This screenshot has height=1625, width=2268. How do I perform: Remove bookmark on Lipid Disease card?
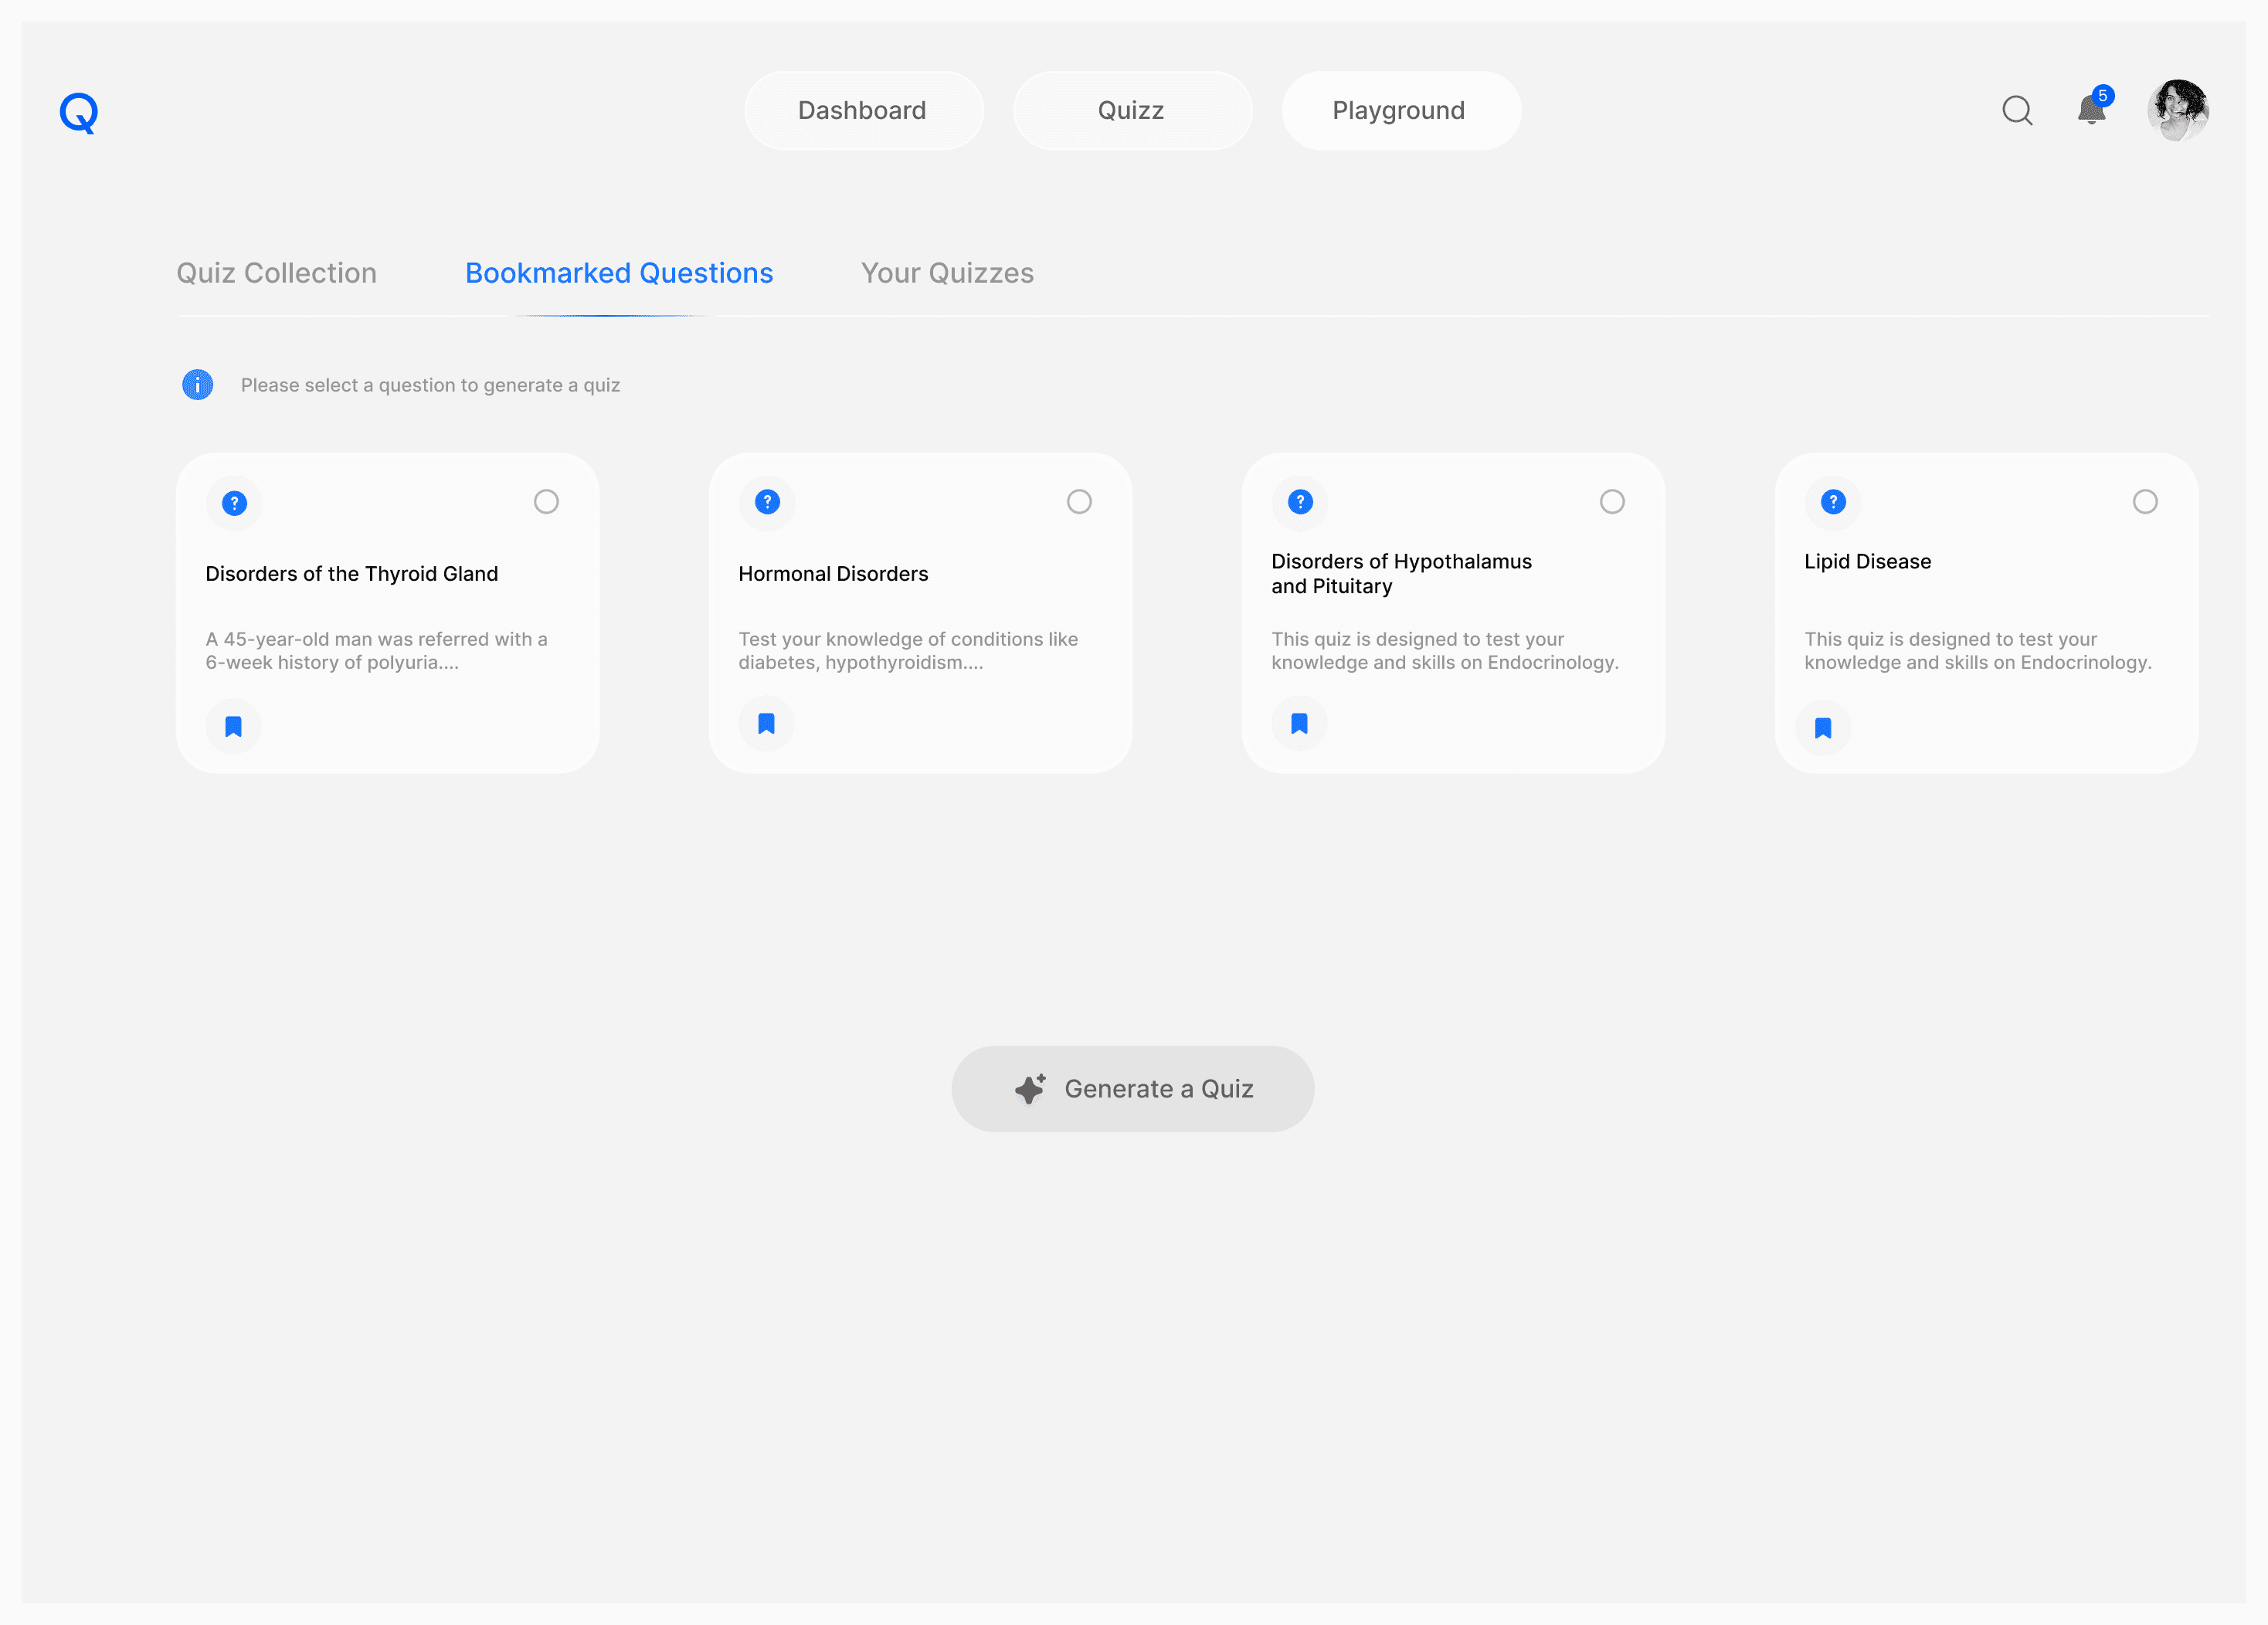(1823, 728)
